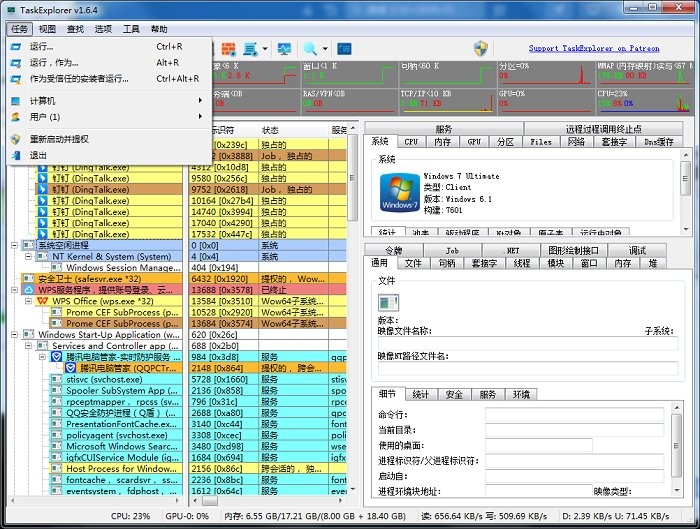Click the firewall brick wall toolbar icon
This screenshot has height=529, width=700.
pyautogui.click(x=228, y=48)
